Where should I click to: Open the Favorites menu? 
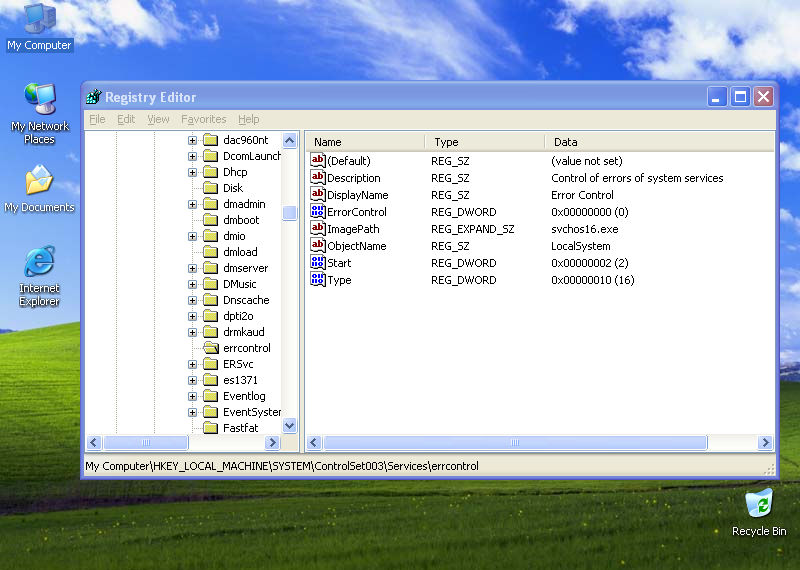coord(203,119)
